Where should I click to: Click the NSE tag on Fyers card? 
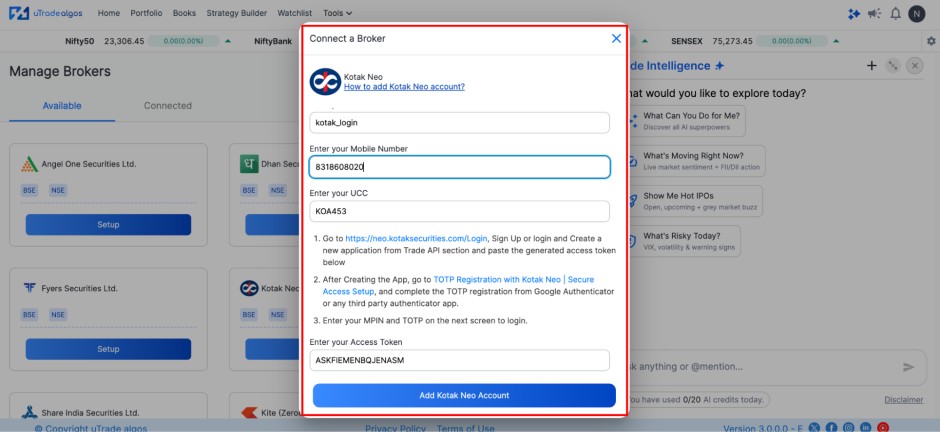click(x=58, y=315)
